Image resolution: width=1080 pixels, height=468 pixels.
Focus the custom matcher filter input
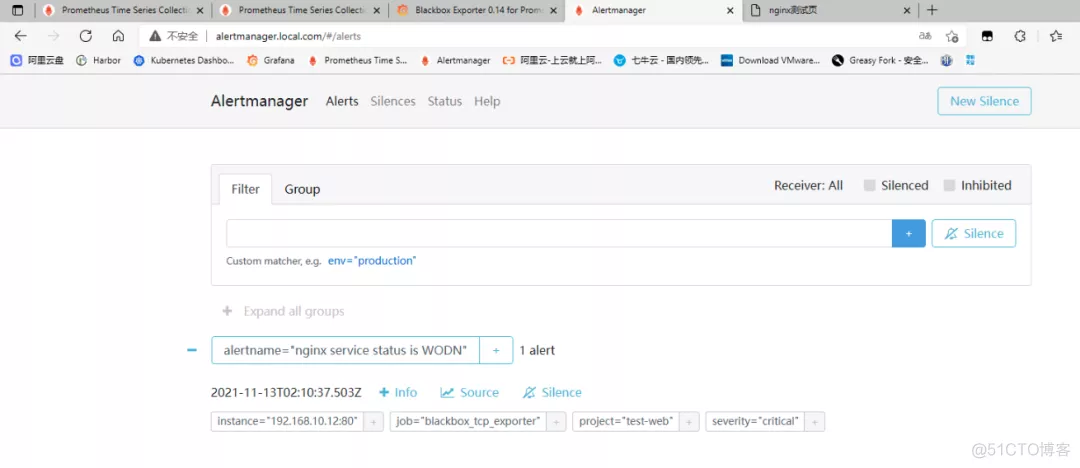point(559,234)
